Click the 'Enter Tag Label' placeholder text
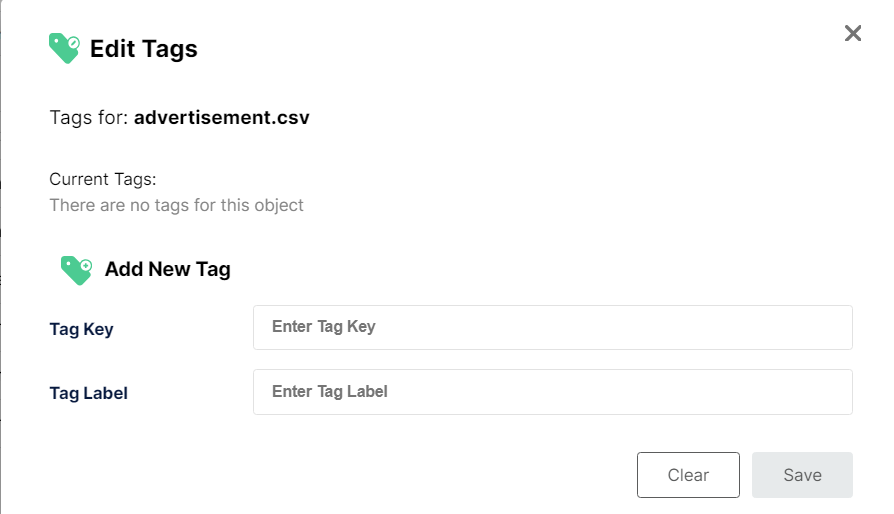 [329, 392]
